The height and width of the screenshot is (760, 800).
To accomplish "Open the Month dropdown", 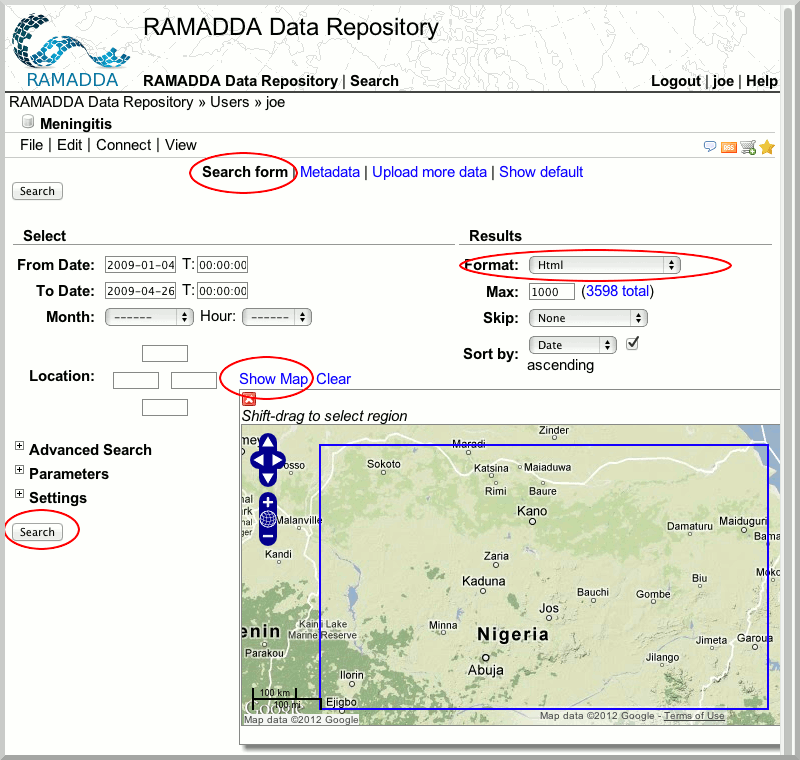I will point(149,317).
